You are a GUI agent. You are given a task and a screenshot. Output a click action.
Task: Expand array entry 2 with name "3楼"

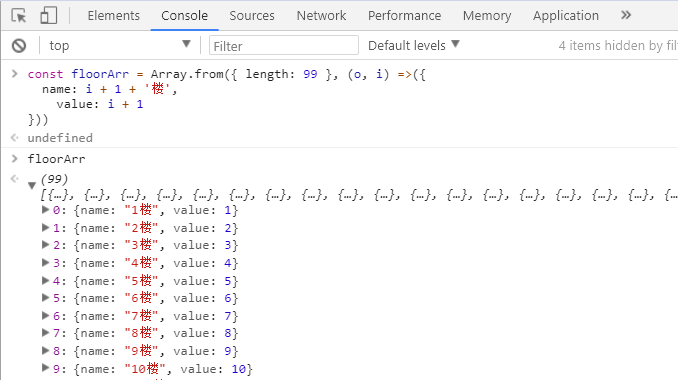coord(45,245)
